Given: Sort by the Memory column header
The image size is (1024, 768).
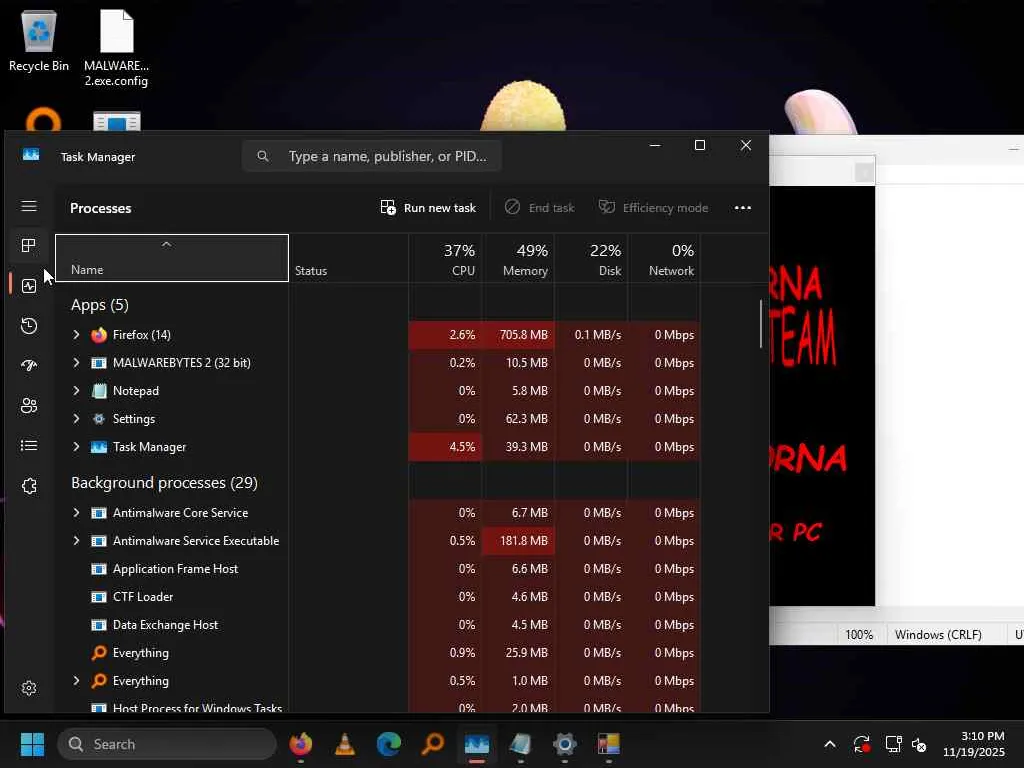Looking at the screenshot, I should point(519,258).
